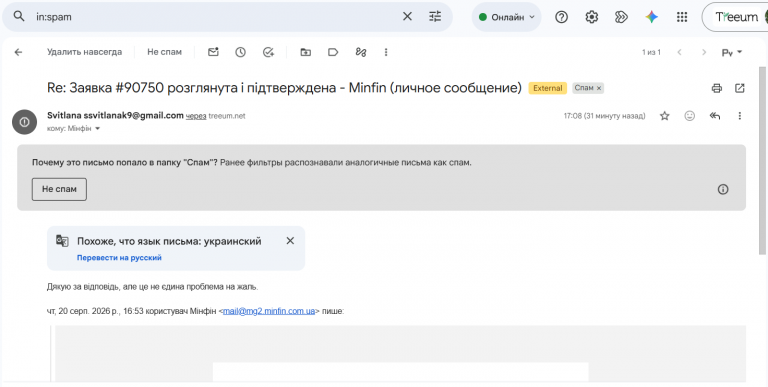
Task: Open advanced search filter options
Action: click(x=435, y=17)
